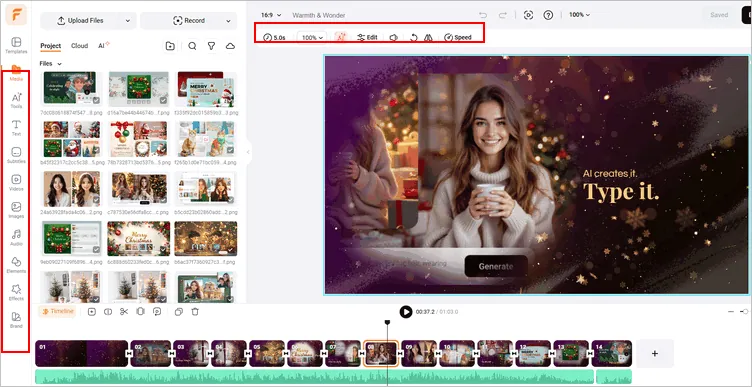
Task: Flip the clip with mirror icon
Action: click(x=428, y=37)
